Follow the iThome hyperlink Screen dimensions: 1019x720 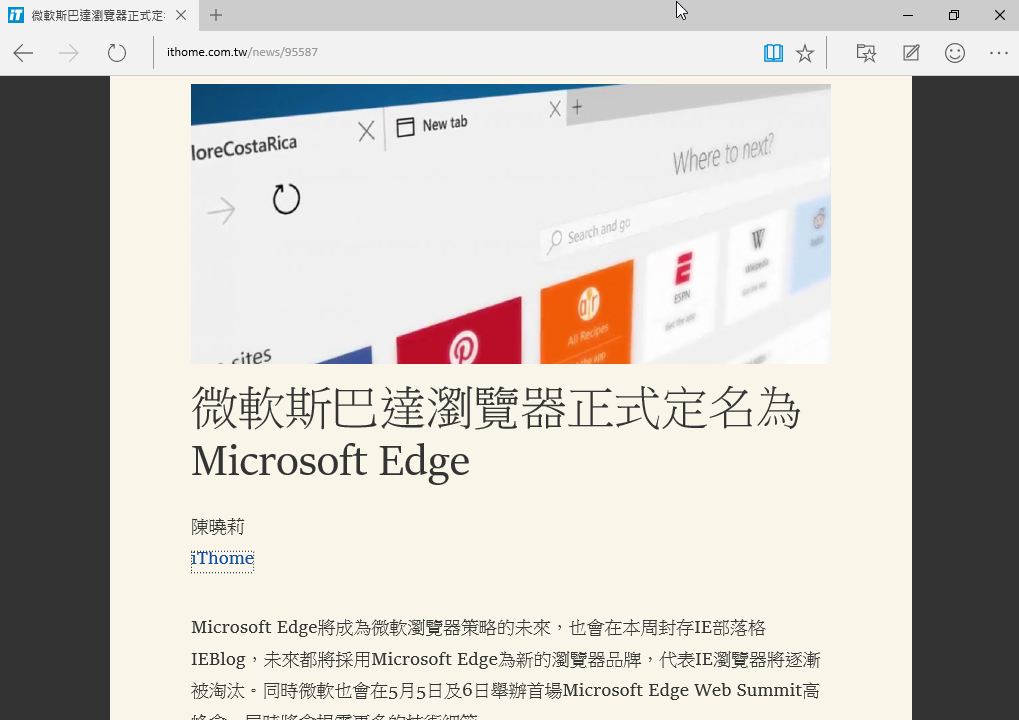221,558
